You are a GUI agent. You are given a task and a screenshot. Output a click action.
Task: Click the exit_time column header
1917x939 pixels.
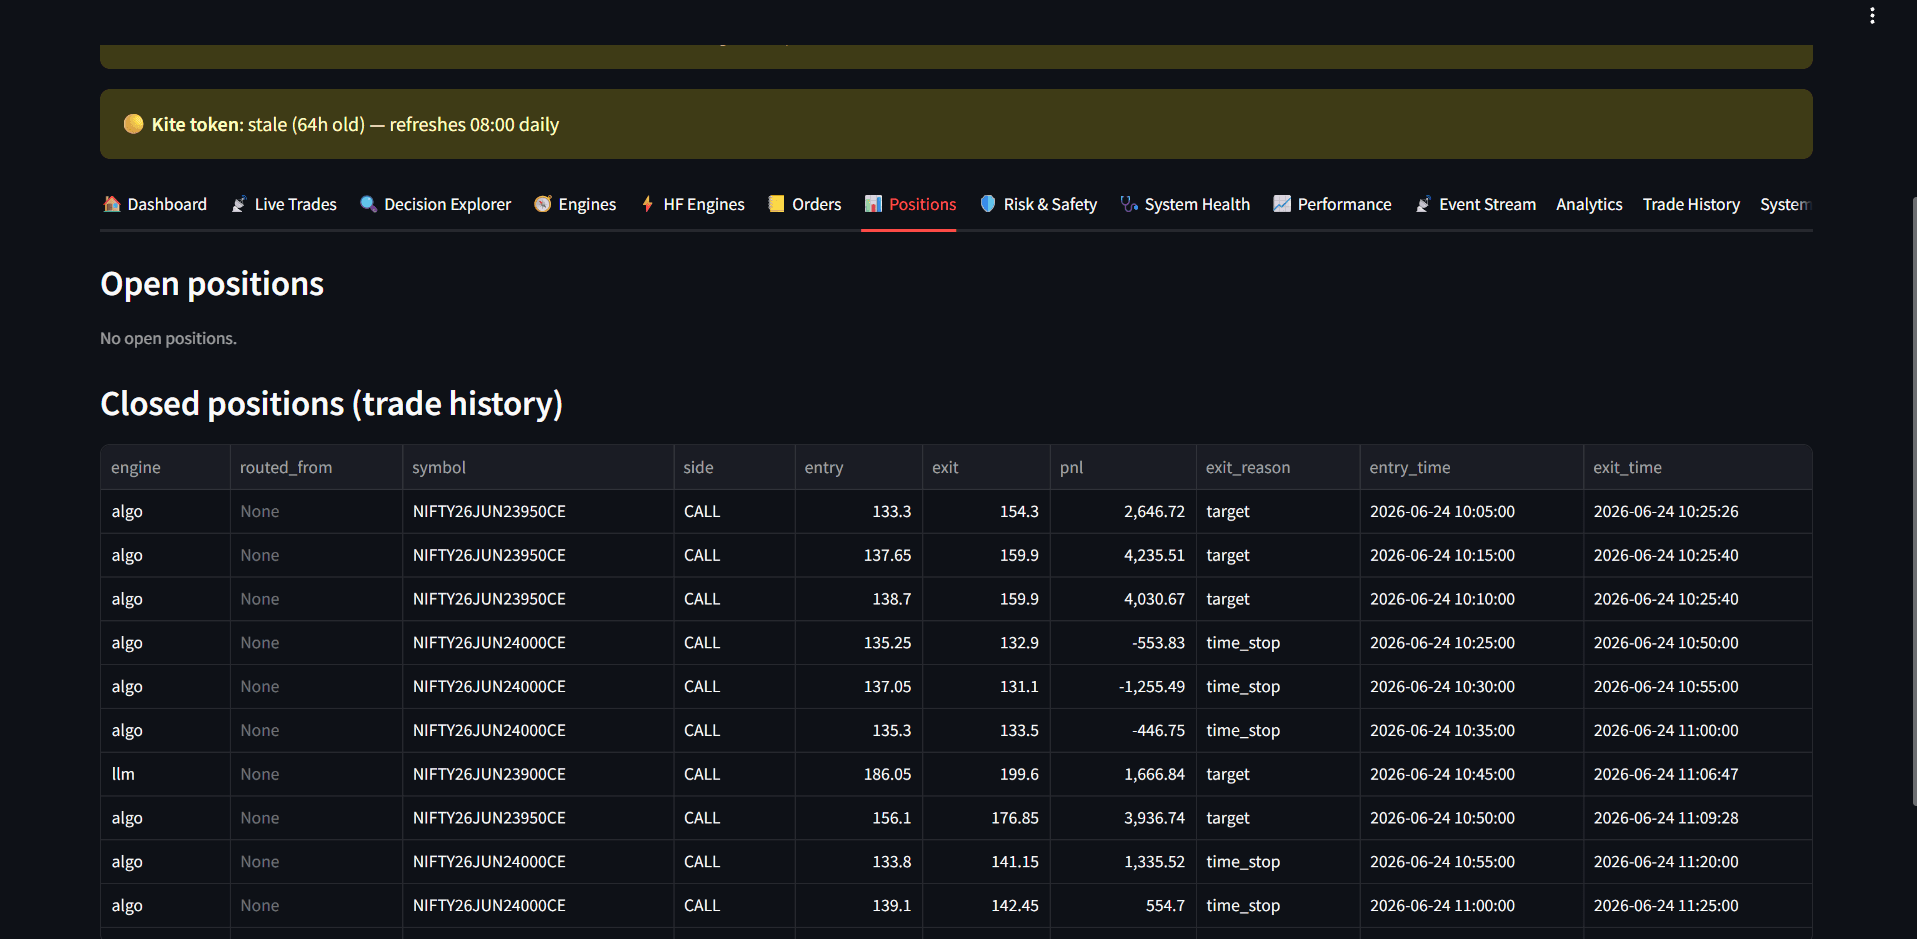[x=1697, y=467]
